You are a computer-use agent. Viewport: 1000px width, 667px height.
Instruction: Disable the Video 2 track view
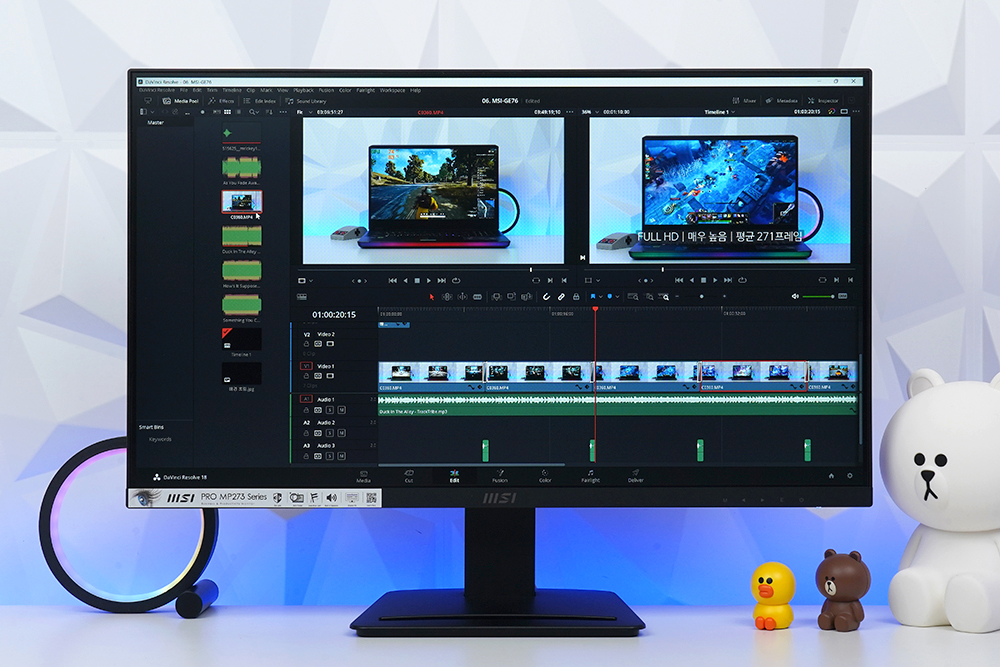330,344
